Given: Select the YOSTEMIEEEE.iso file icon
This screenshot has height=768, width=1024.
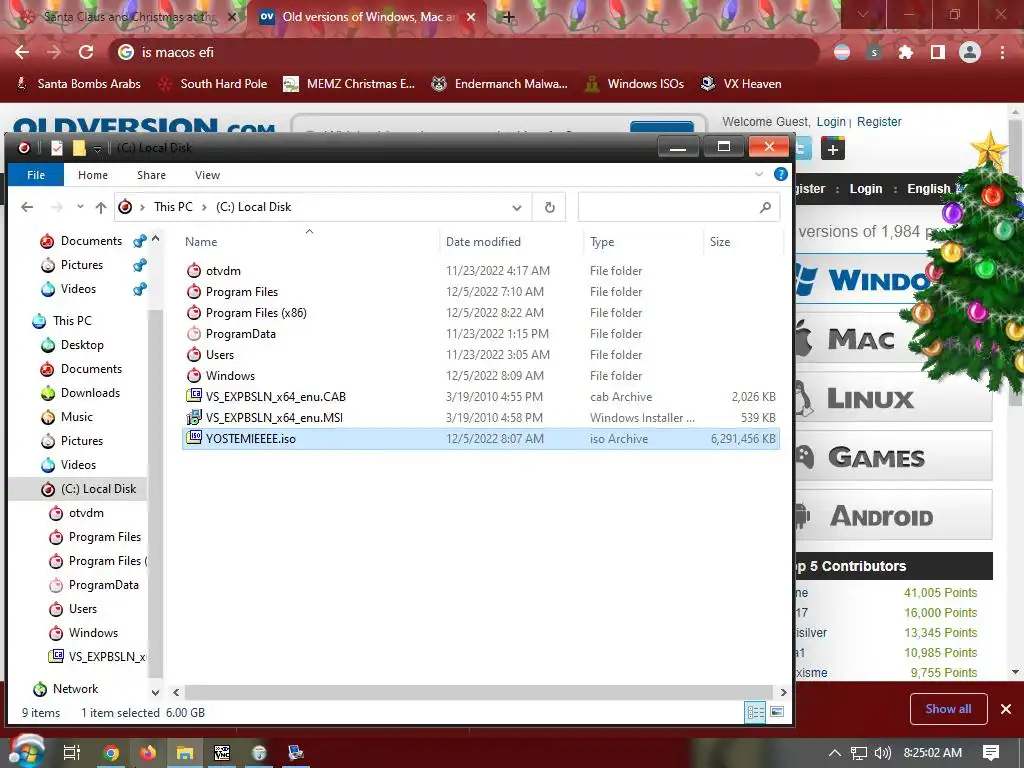Looking at the screenshot, I should [x=194, y=438].
